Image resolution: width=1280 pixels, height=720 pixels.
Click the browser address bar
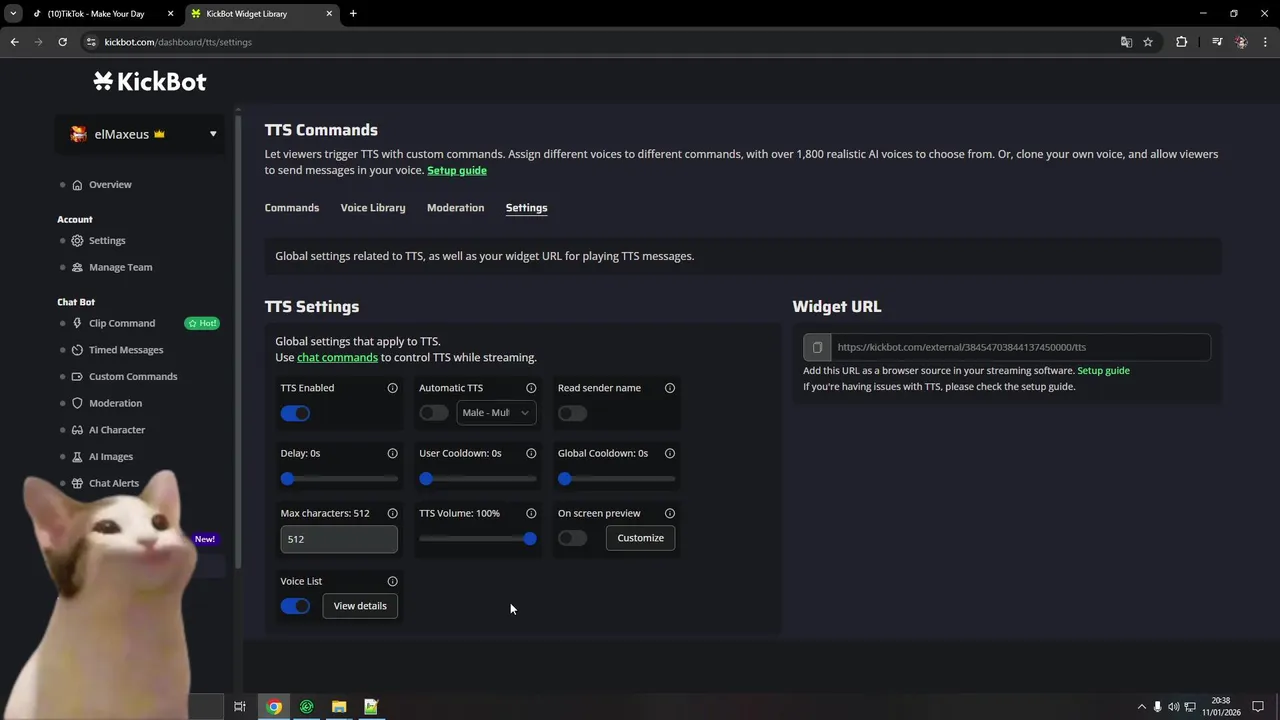tap(600, 42)
